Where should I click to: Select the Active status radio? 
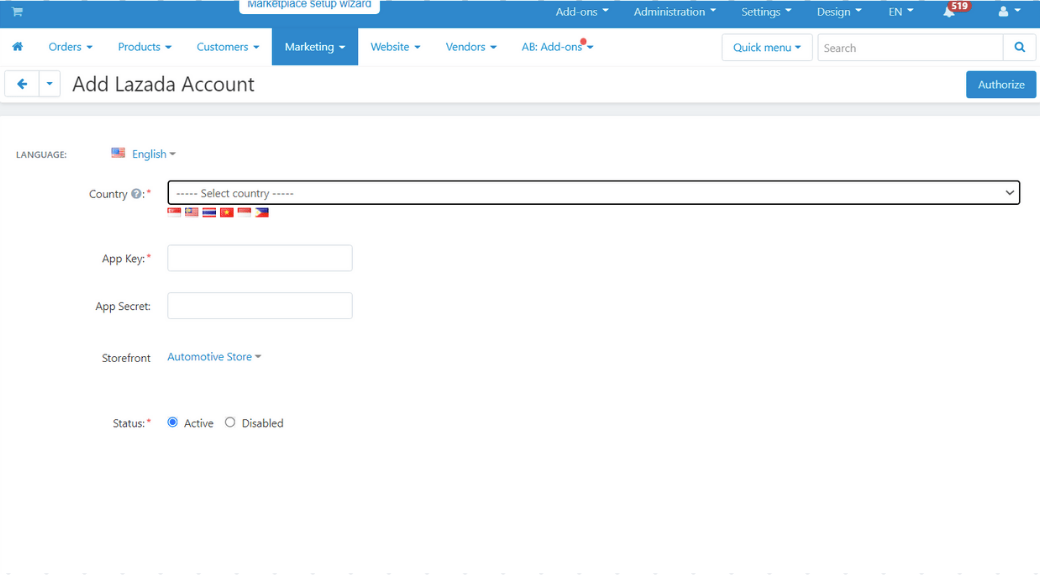coord(172,422)
